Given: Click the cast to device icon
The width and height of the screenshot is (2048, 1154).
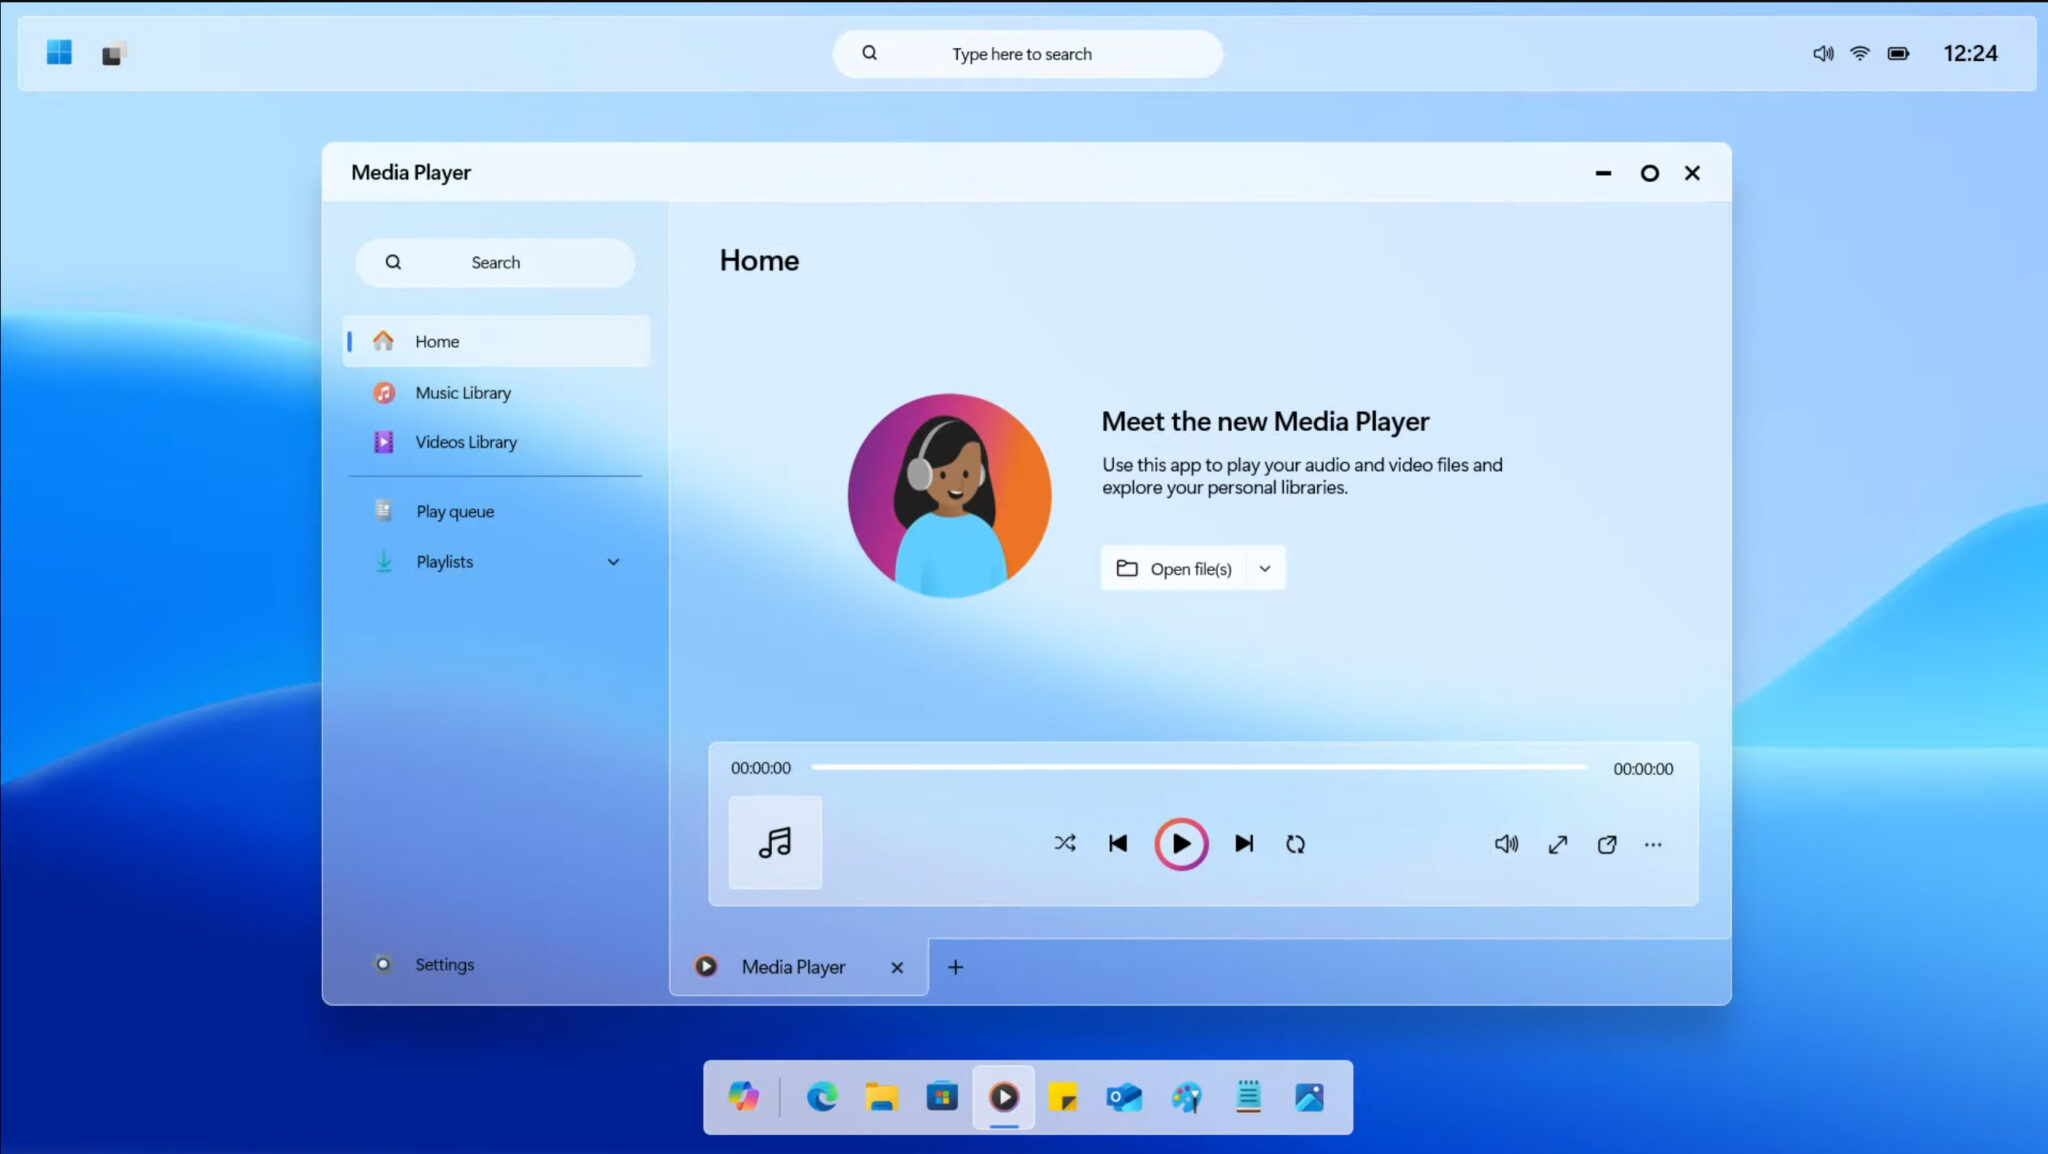Looking at the screenshot, I should 1606,844.
